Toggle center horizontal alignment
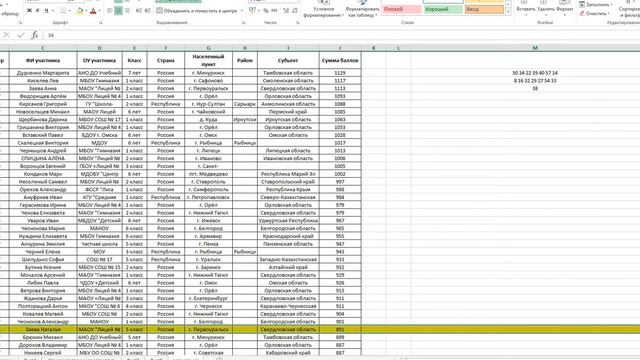The image size is (640, 360). pos(118,11)
